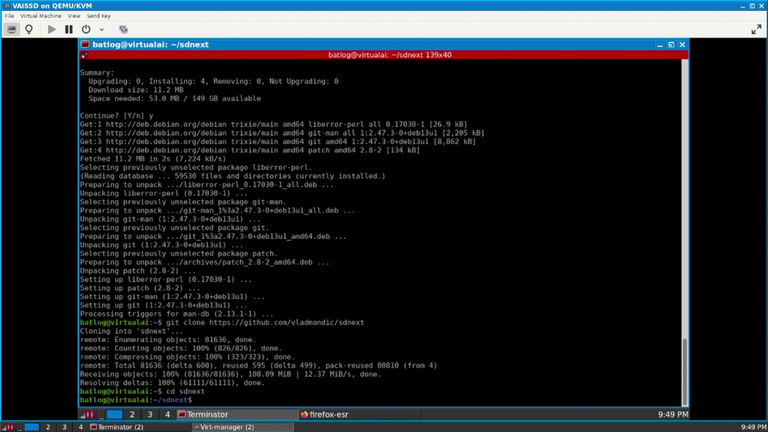Click the 'Summary:' line in terminal
This screenshot has height=432, width=768.
pyautogui.click(x=97, y=72)
